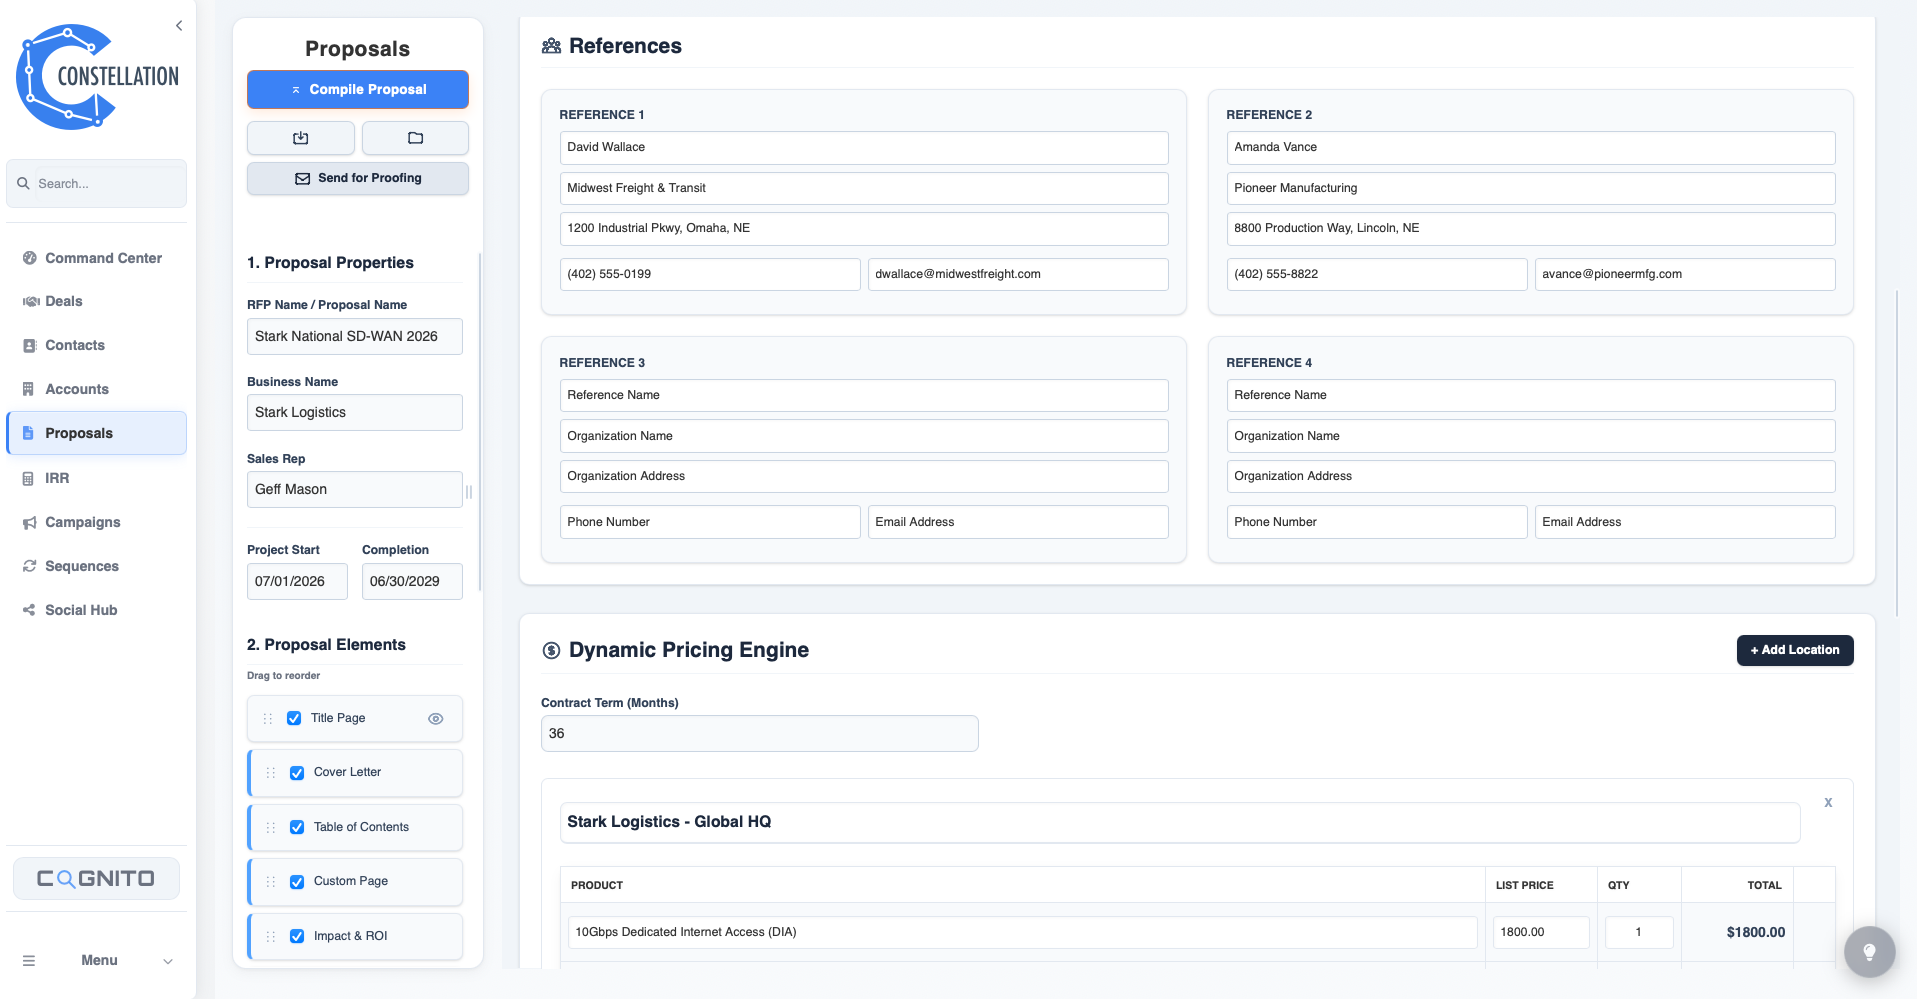The height and width of the screenshot is (999, 1917).
Task: Click Add Location in Dynamic Pricing Engine
Action: click(1794, 650)
